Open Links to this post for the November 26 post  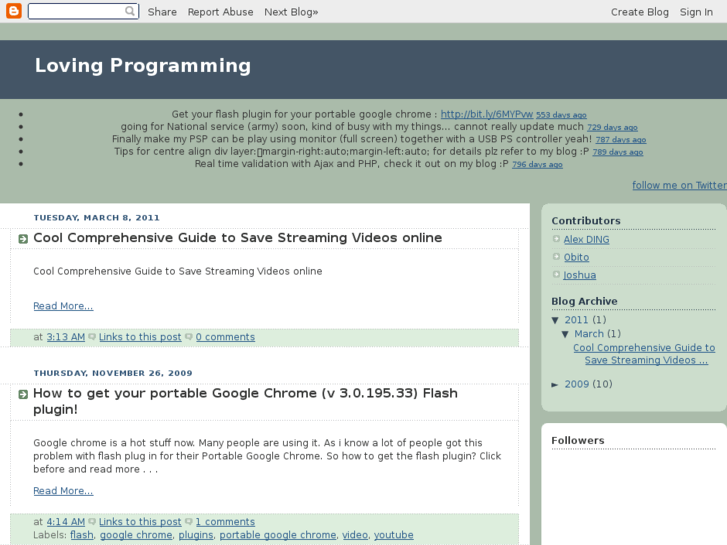[140, 522]
